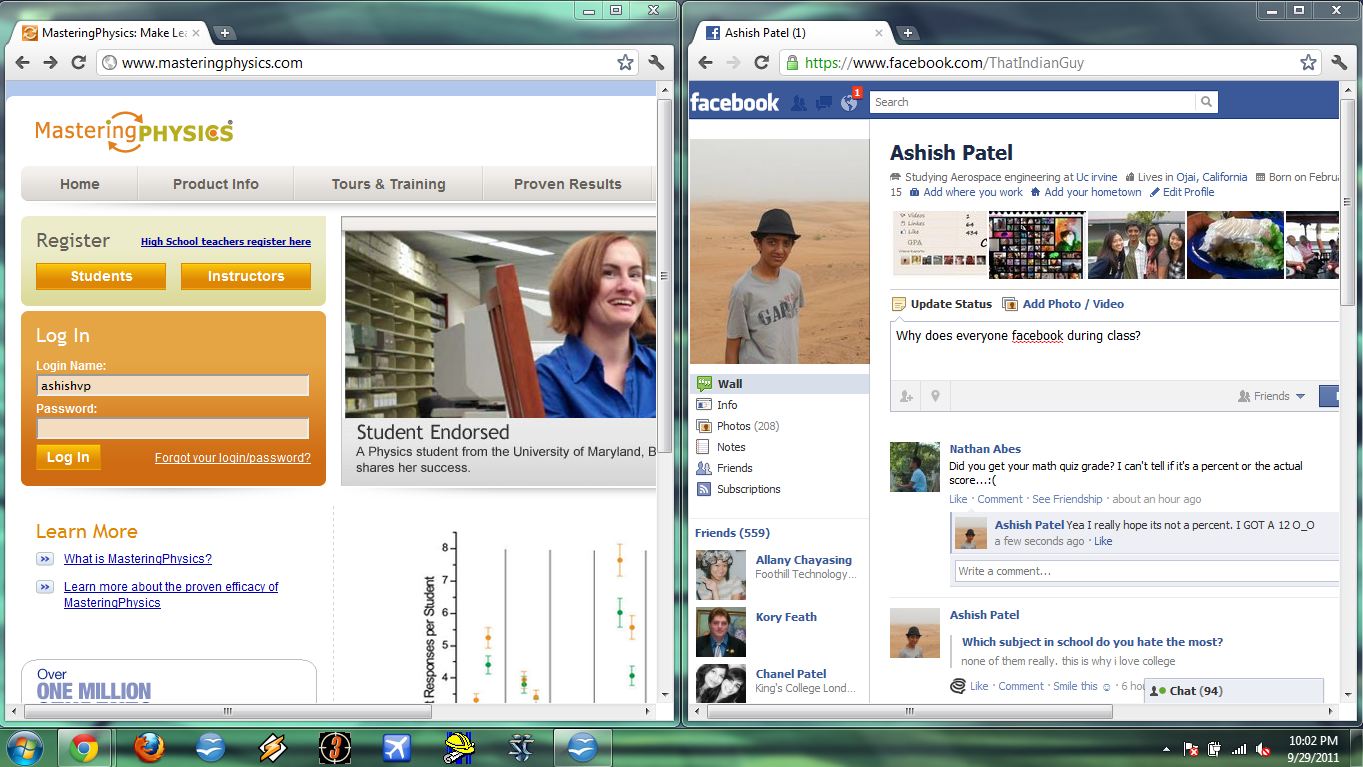The width and height of the screenshot is (1363, 767).
Task: Click the Forgot your login/password? link
Action: [233, 458]
